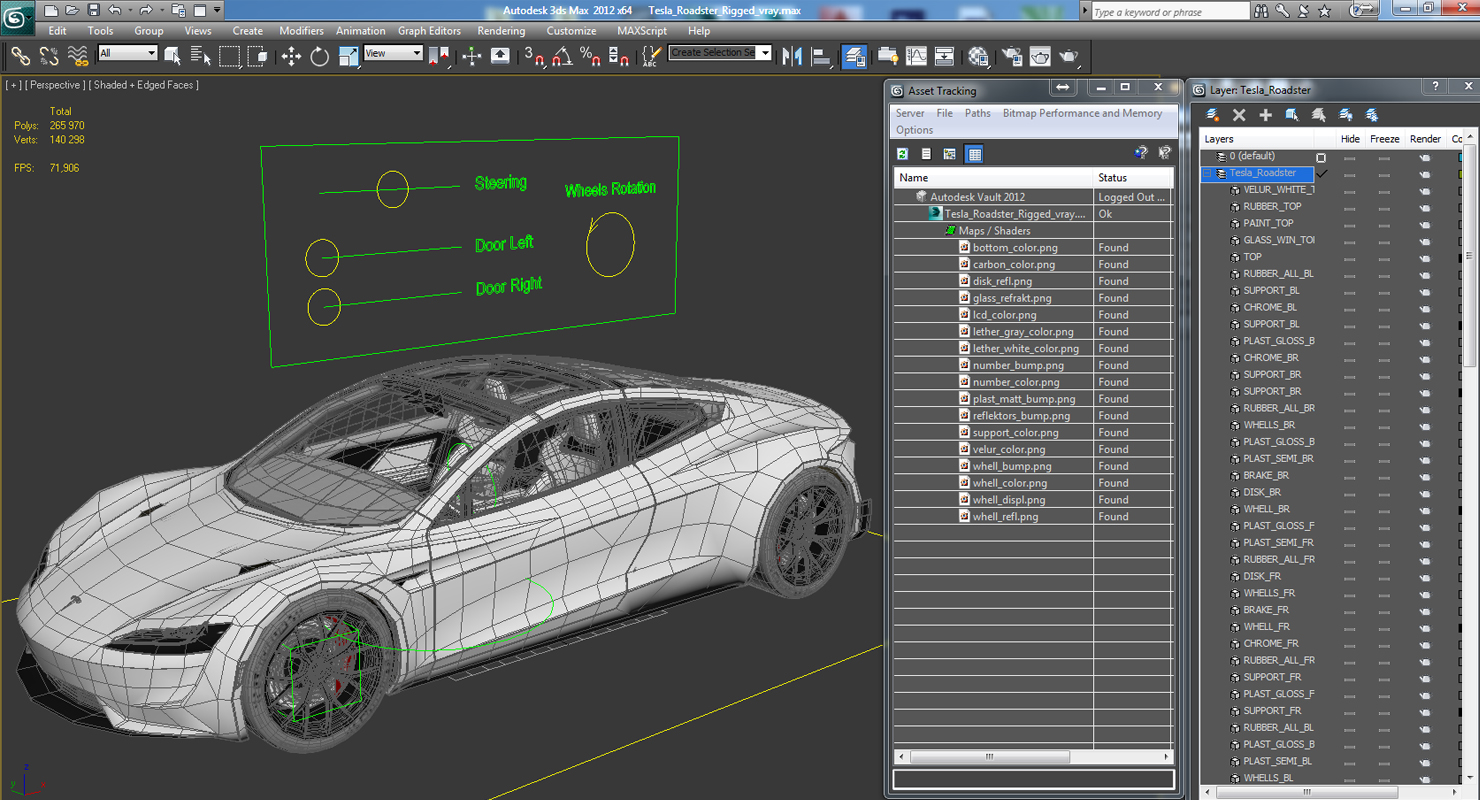Toggle Select and Manipulate mode
Viewport: 1480px width, 800px height.
tap(472, 56)
